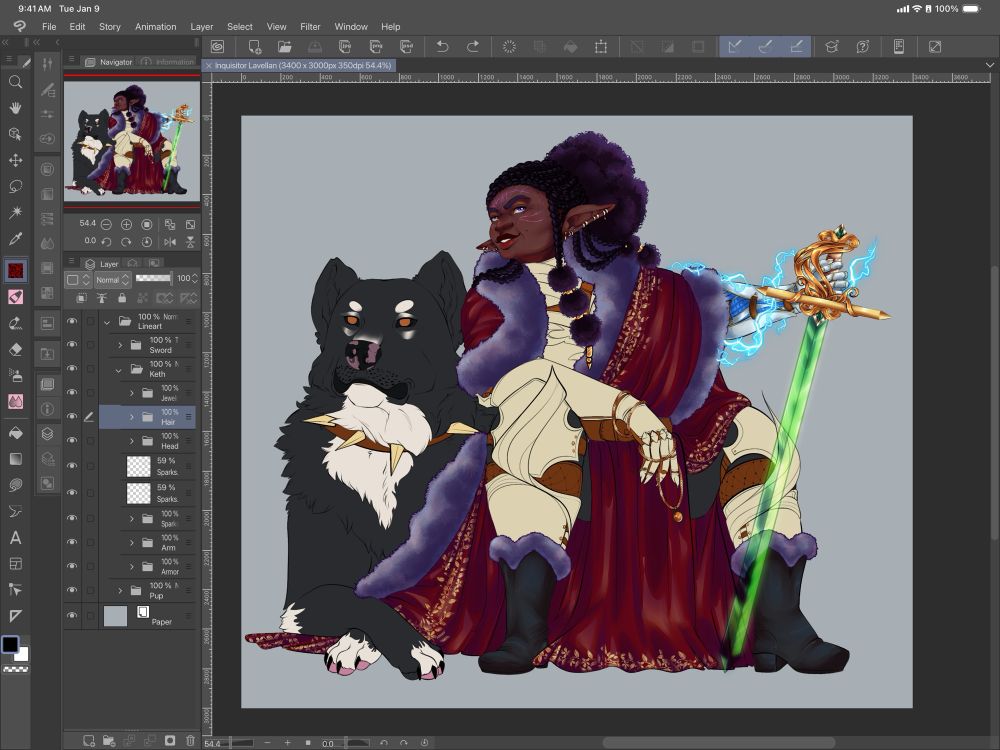The image size is (1000, 750).
Task: Select the Move layer tool
Action: 15,160
